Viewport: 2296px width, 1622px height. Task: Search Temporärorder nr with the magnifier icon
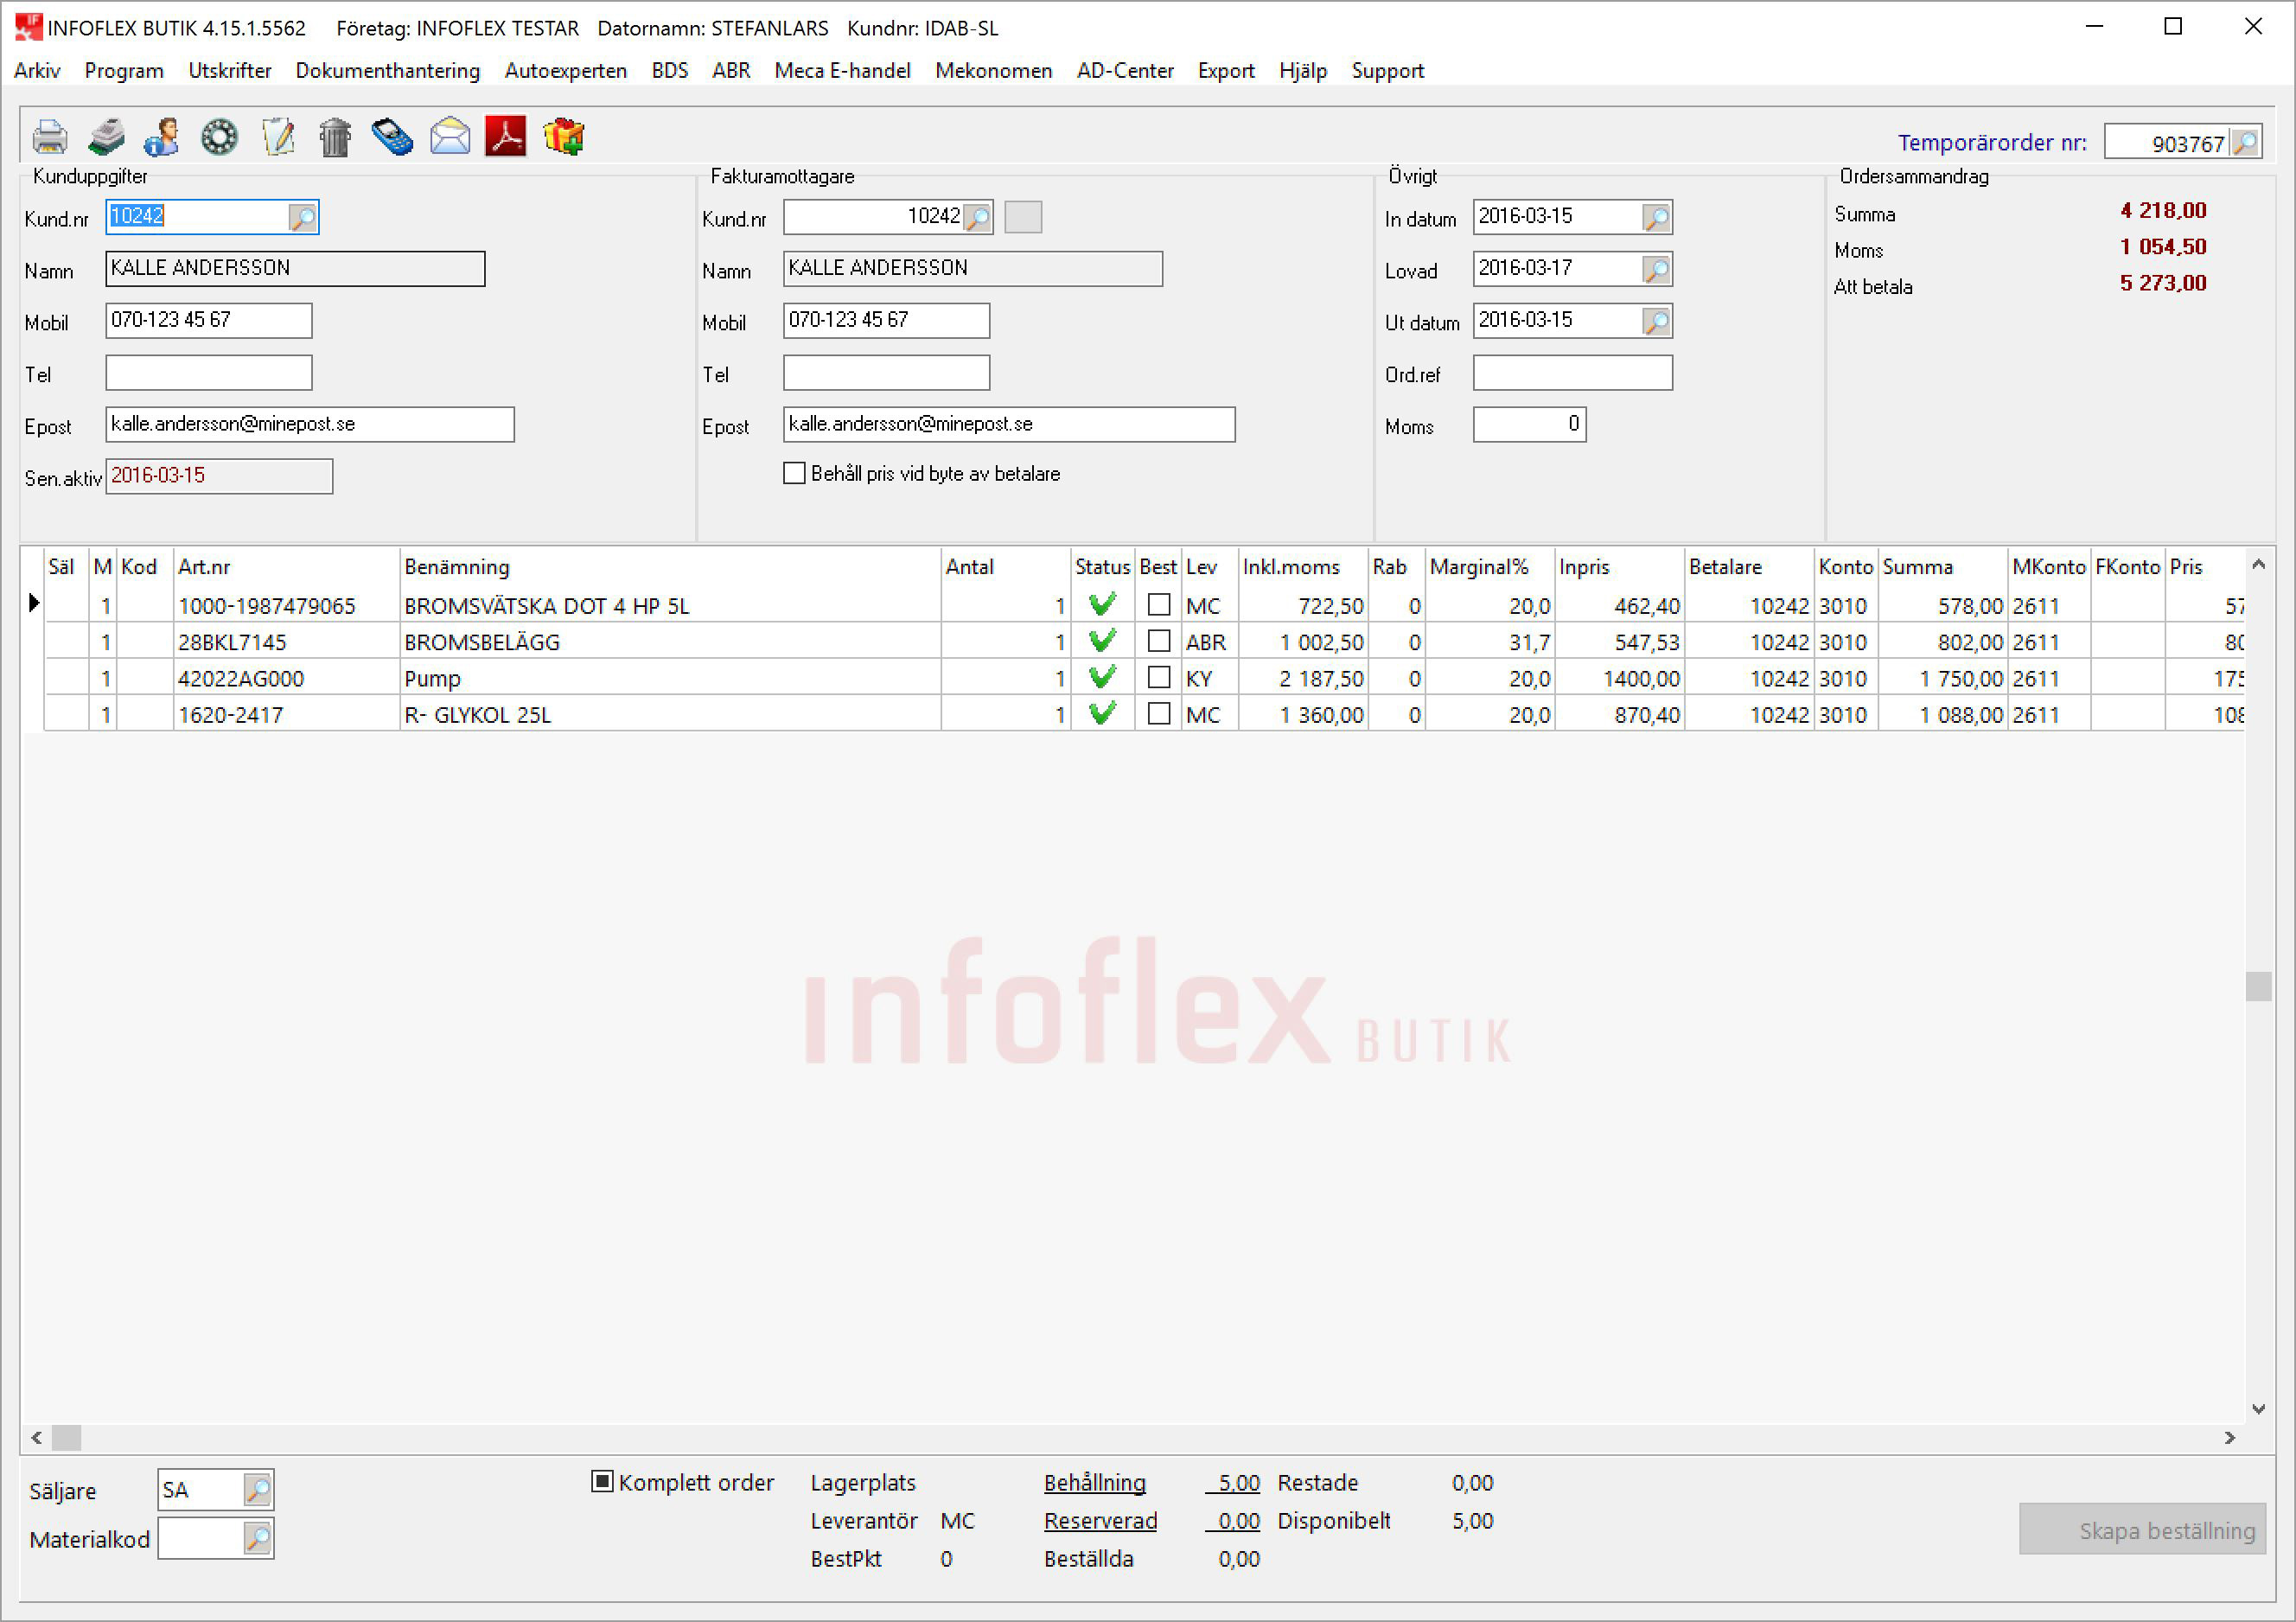[x=2245, y=143]
